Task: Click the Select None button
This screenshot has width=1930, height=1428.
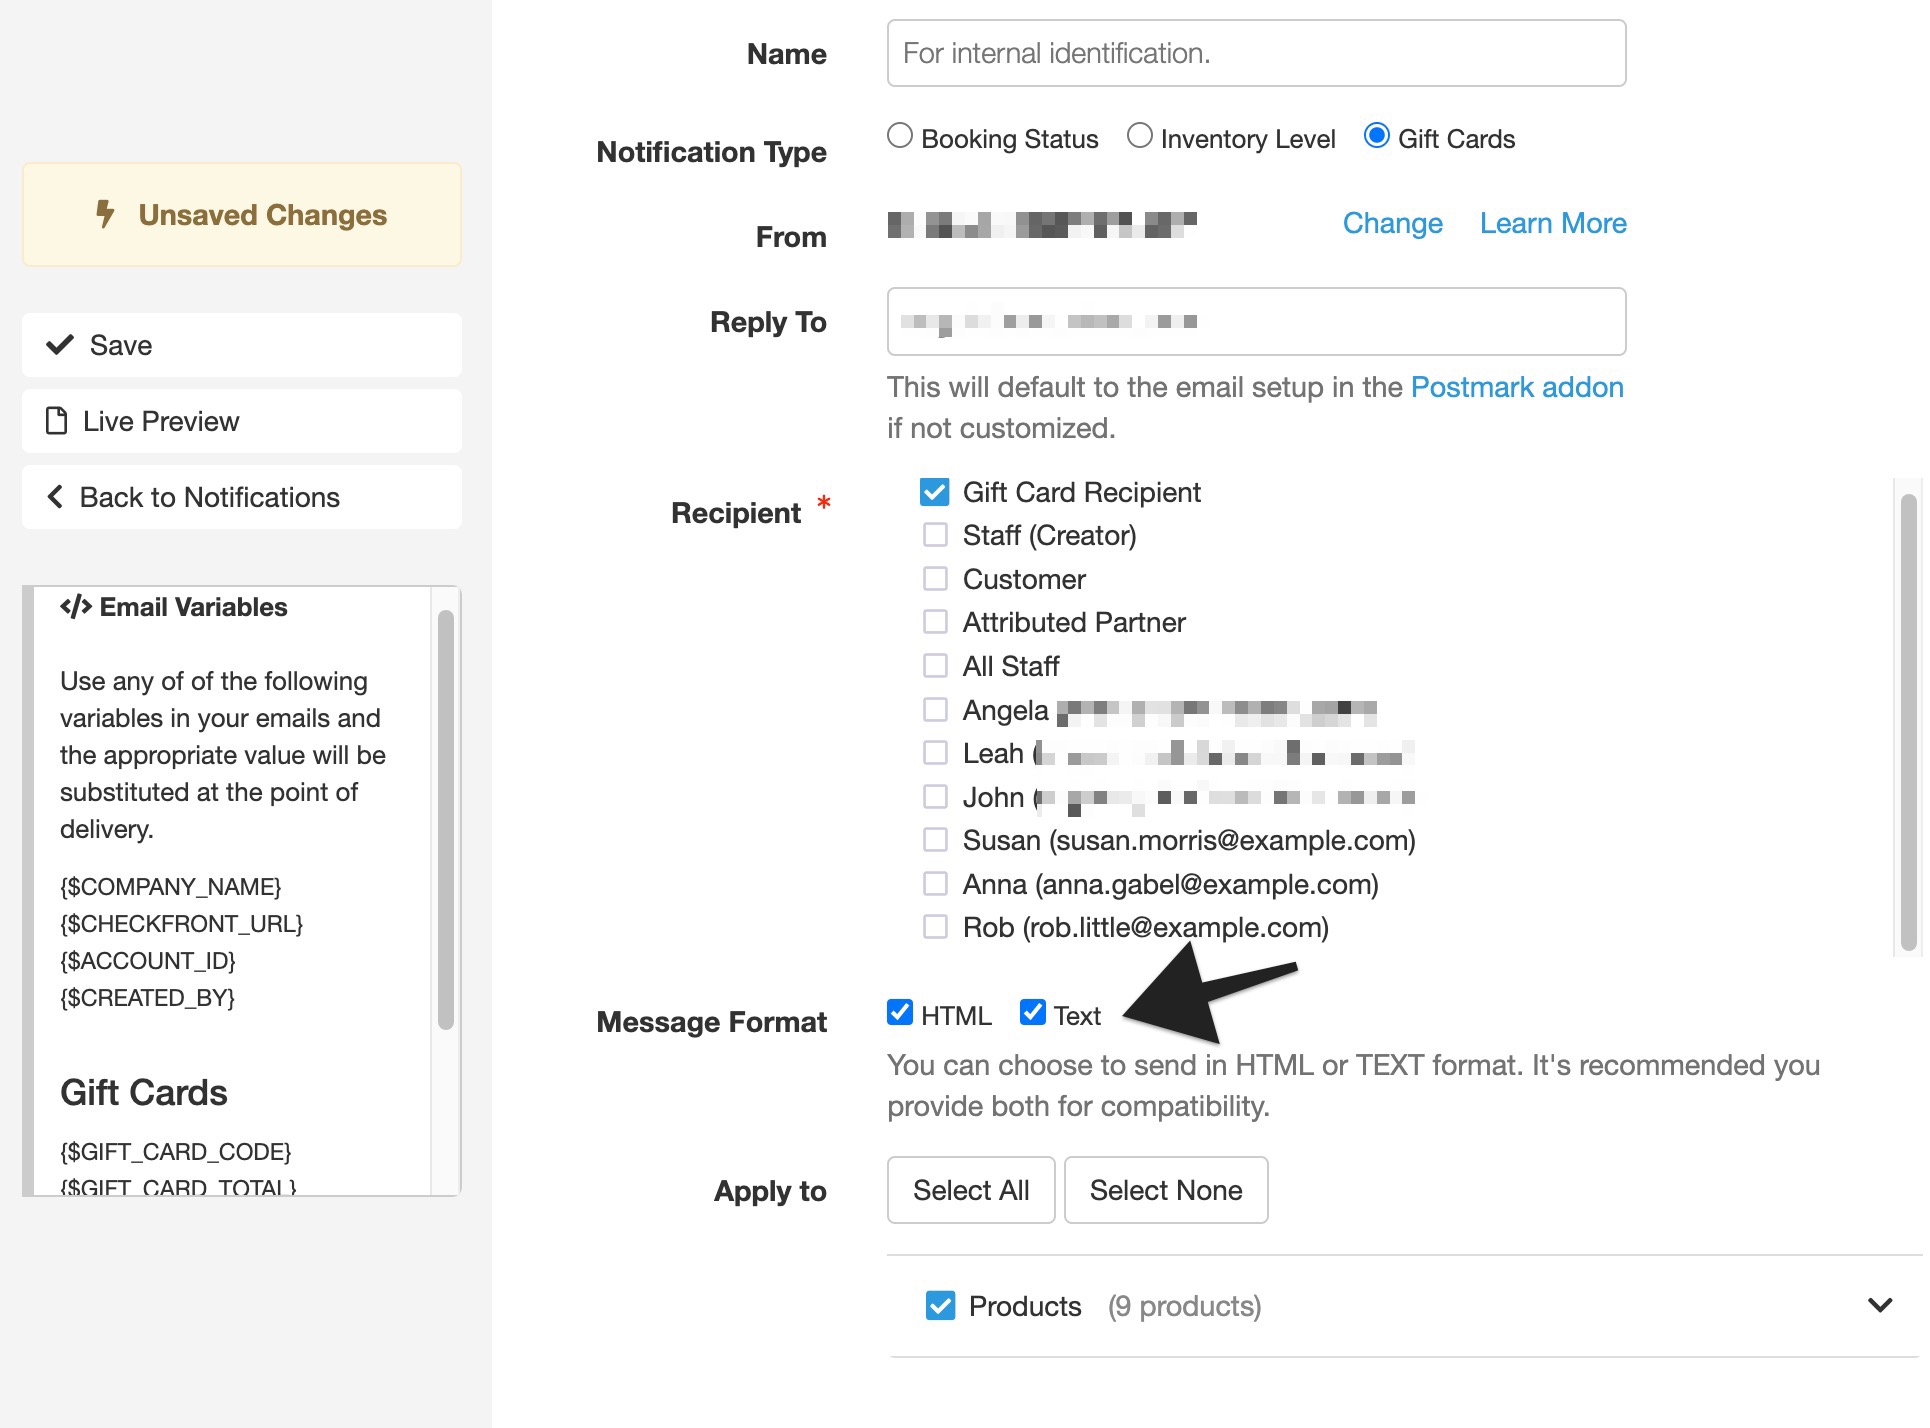Action: [x=1166, y=1190]
